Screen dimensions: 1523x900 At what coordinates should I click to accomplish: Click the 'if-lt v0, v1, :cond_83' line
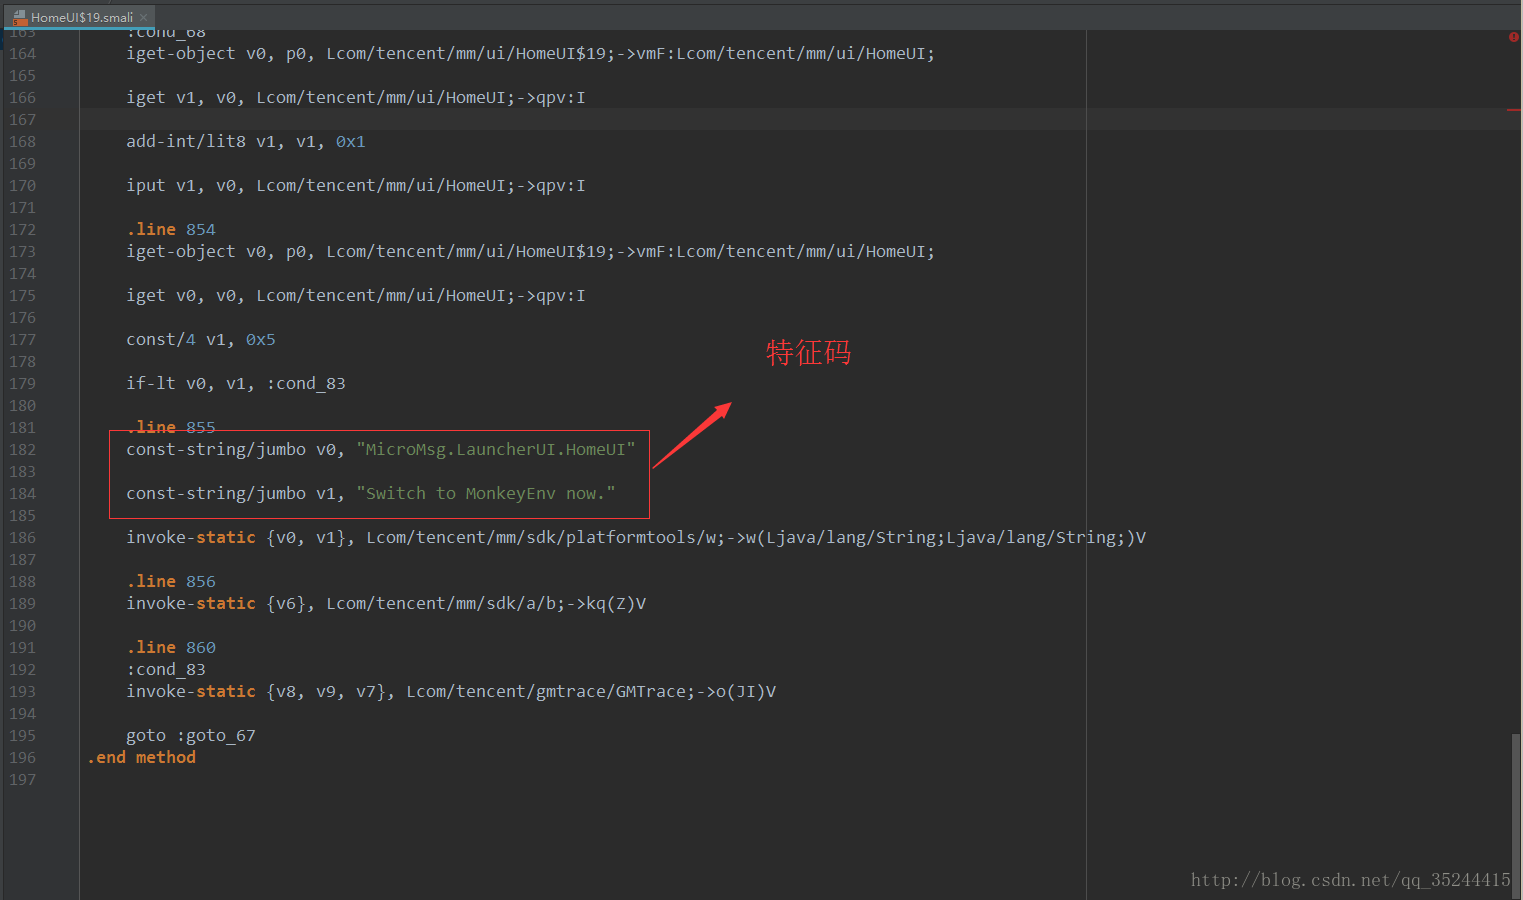point(235,384)
